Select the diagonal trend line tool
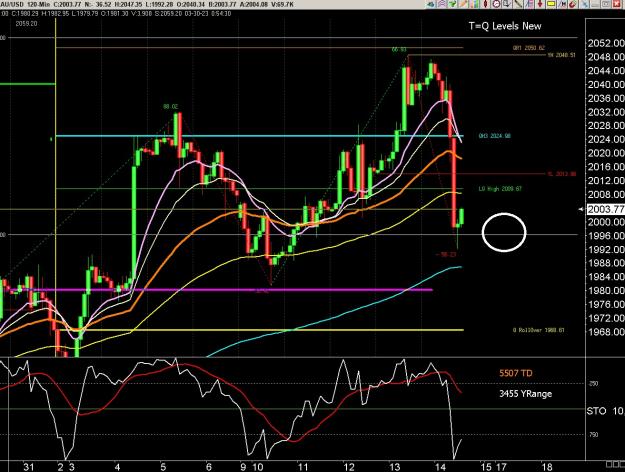 tap(518, 4)
